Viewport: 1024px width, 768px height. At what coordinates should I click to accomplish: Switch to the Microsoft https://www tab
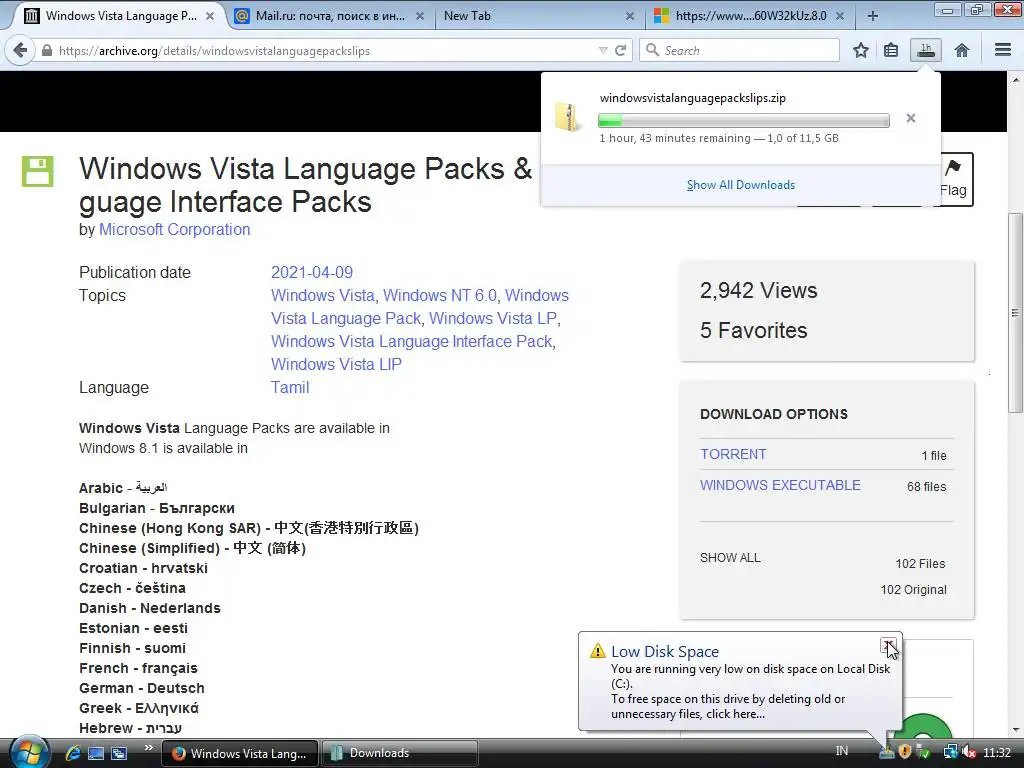742,16
